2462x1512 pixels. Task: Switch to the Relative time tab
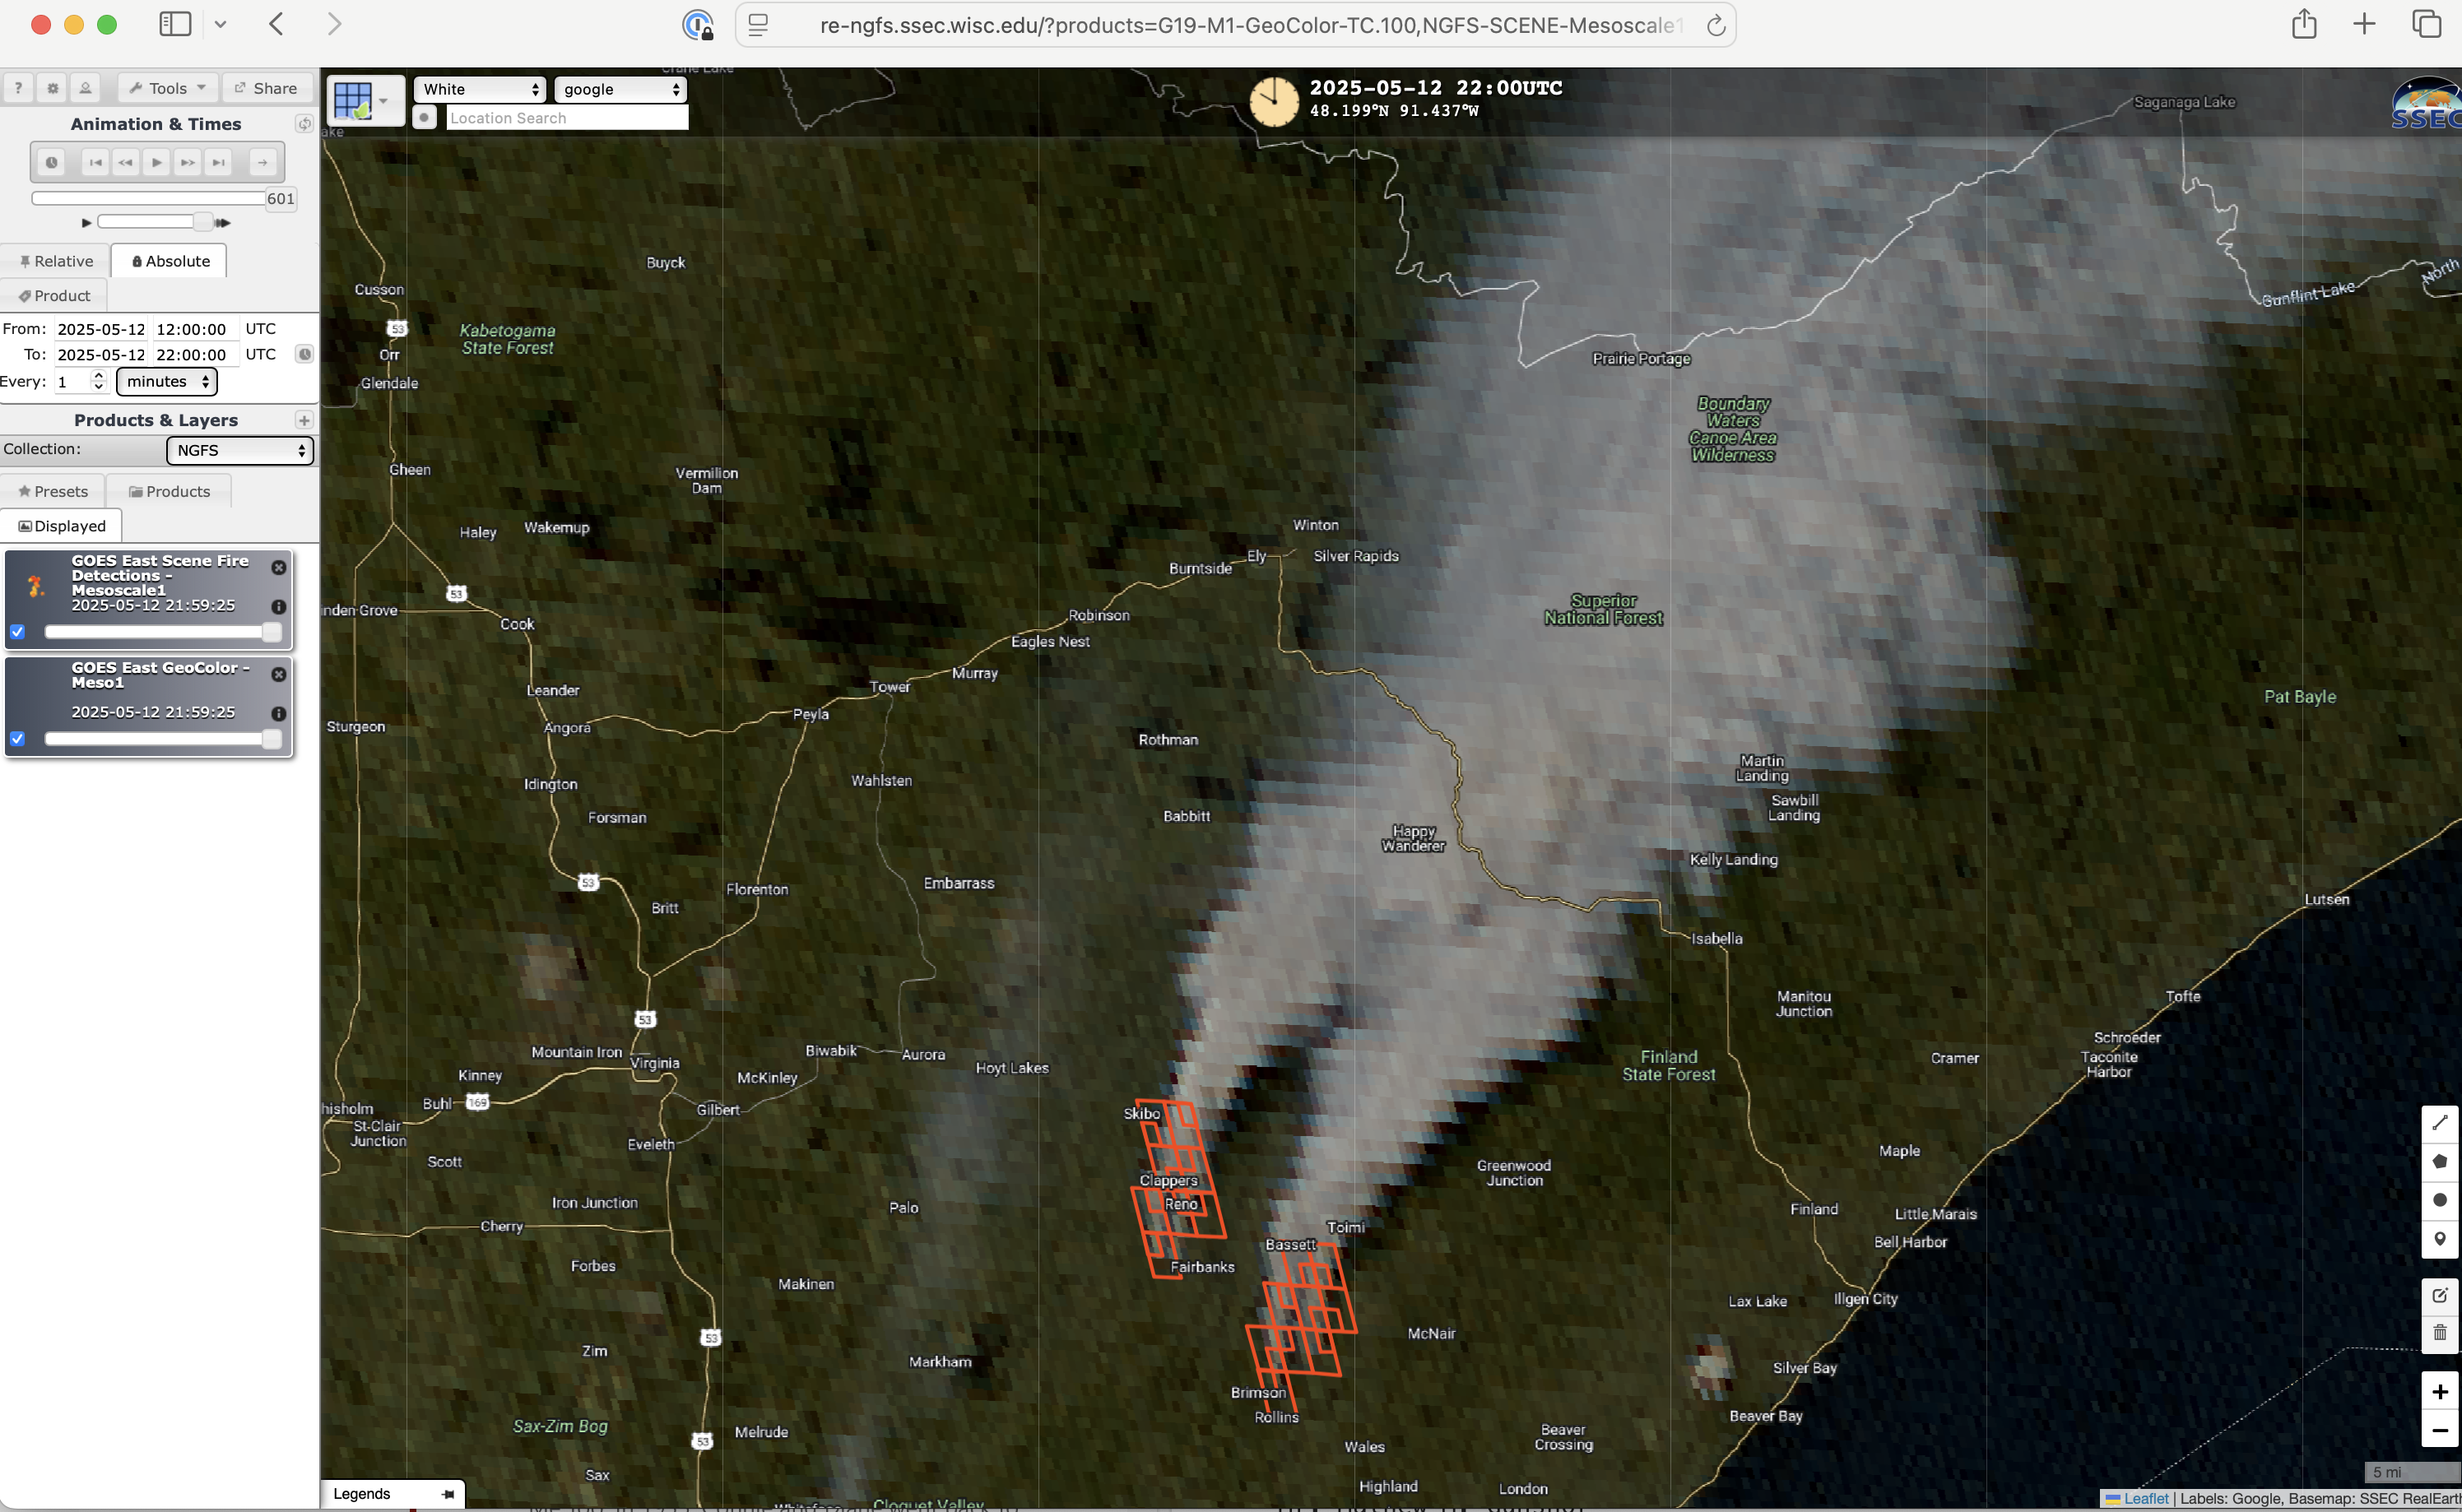pos(56,261)
